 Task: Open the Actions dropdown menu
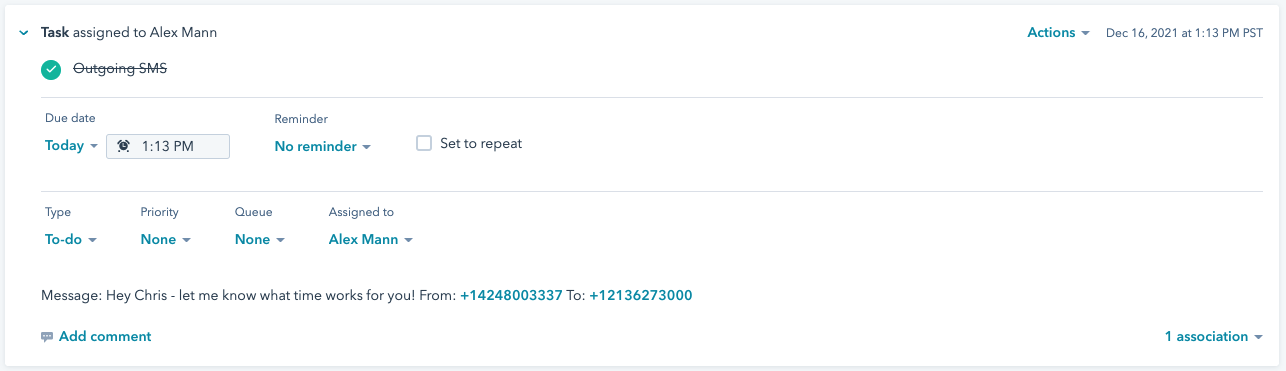[1058, 33]
